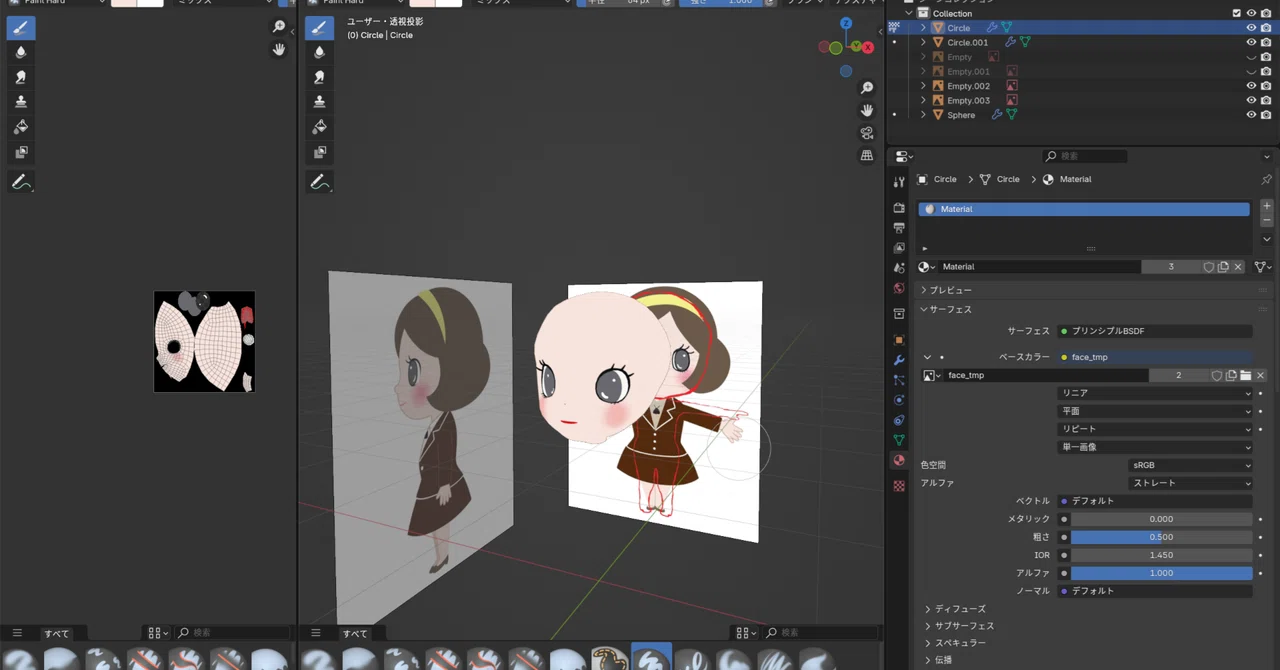Viewport: 1280px width, 670px height.
Task: Select the Fill bucket tool in the 3D viewport toolbar
Action: [319, 127]
